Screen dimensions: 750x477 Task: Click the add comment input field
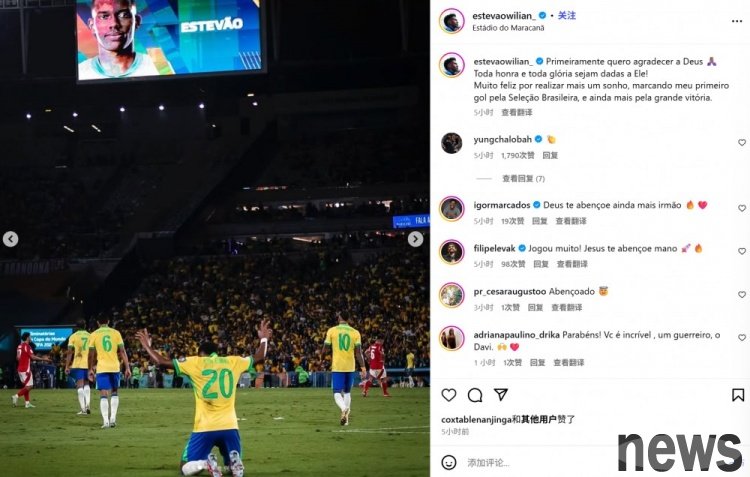(x=536, y=463)
